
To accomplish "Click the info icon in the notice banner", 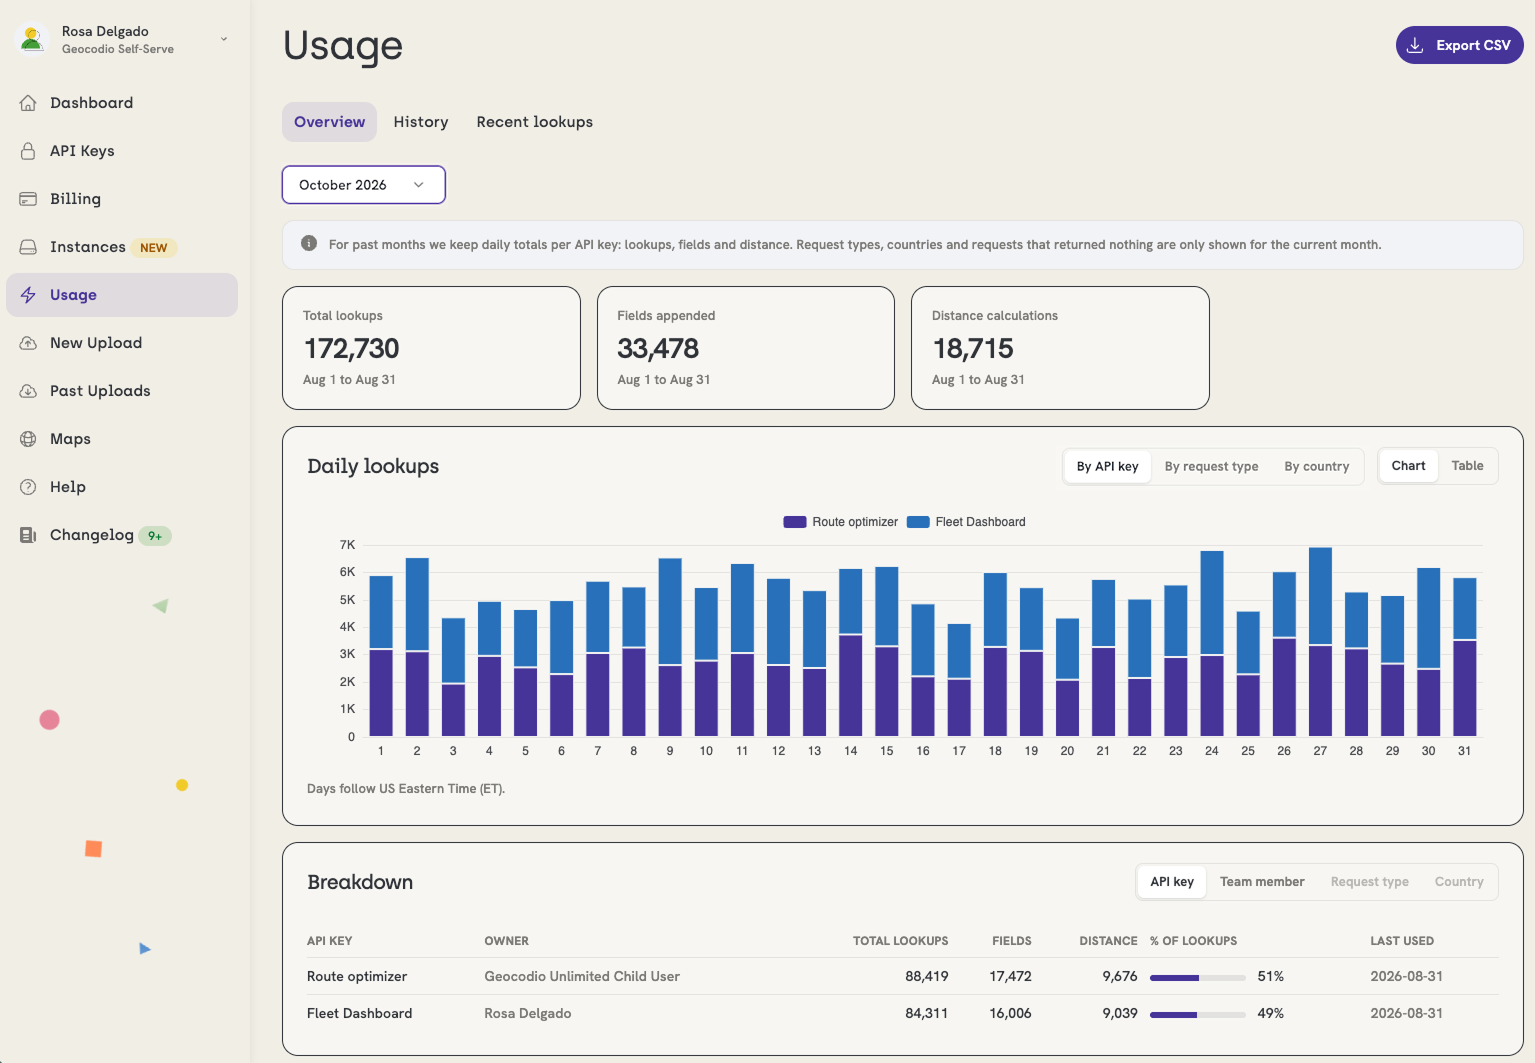I will pyautogui.click(x=309, y=244).
